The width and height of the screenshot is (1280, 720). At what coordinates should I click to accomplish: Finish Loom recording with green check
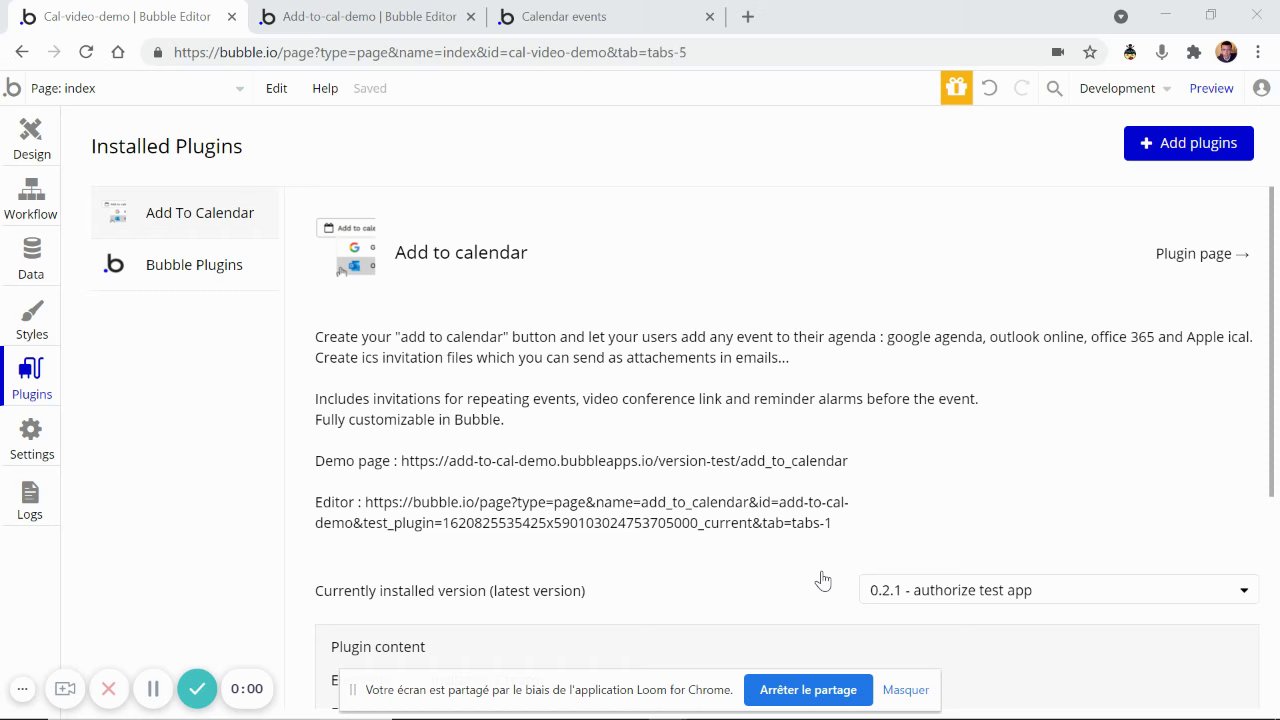coord(197,689)
